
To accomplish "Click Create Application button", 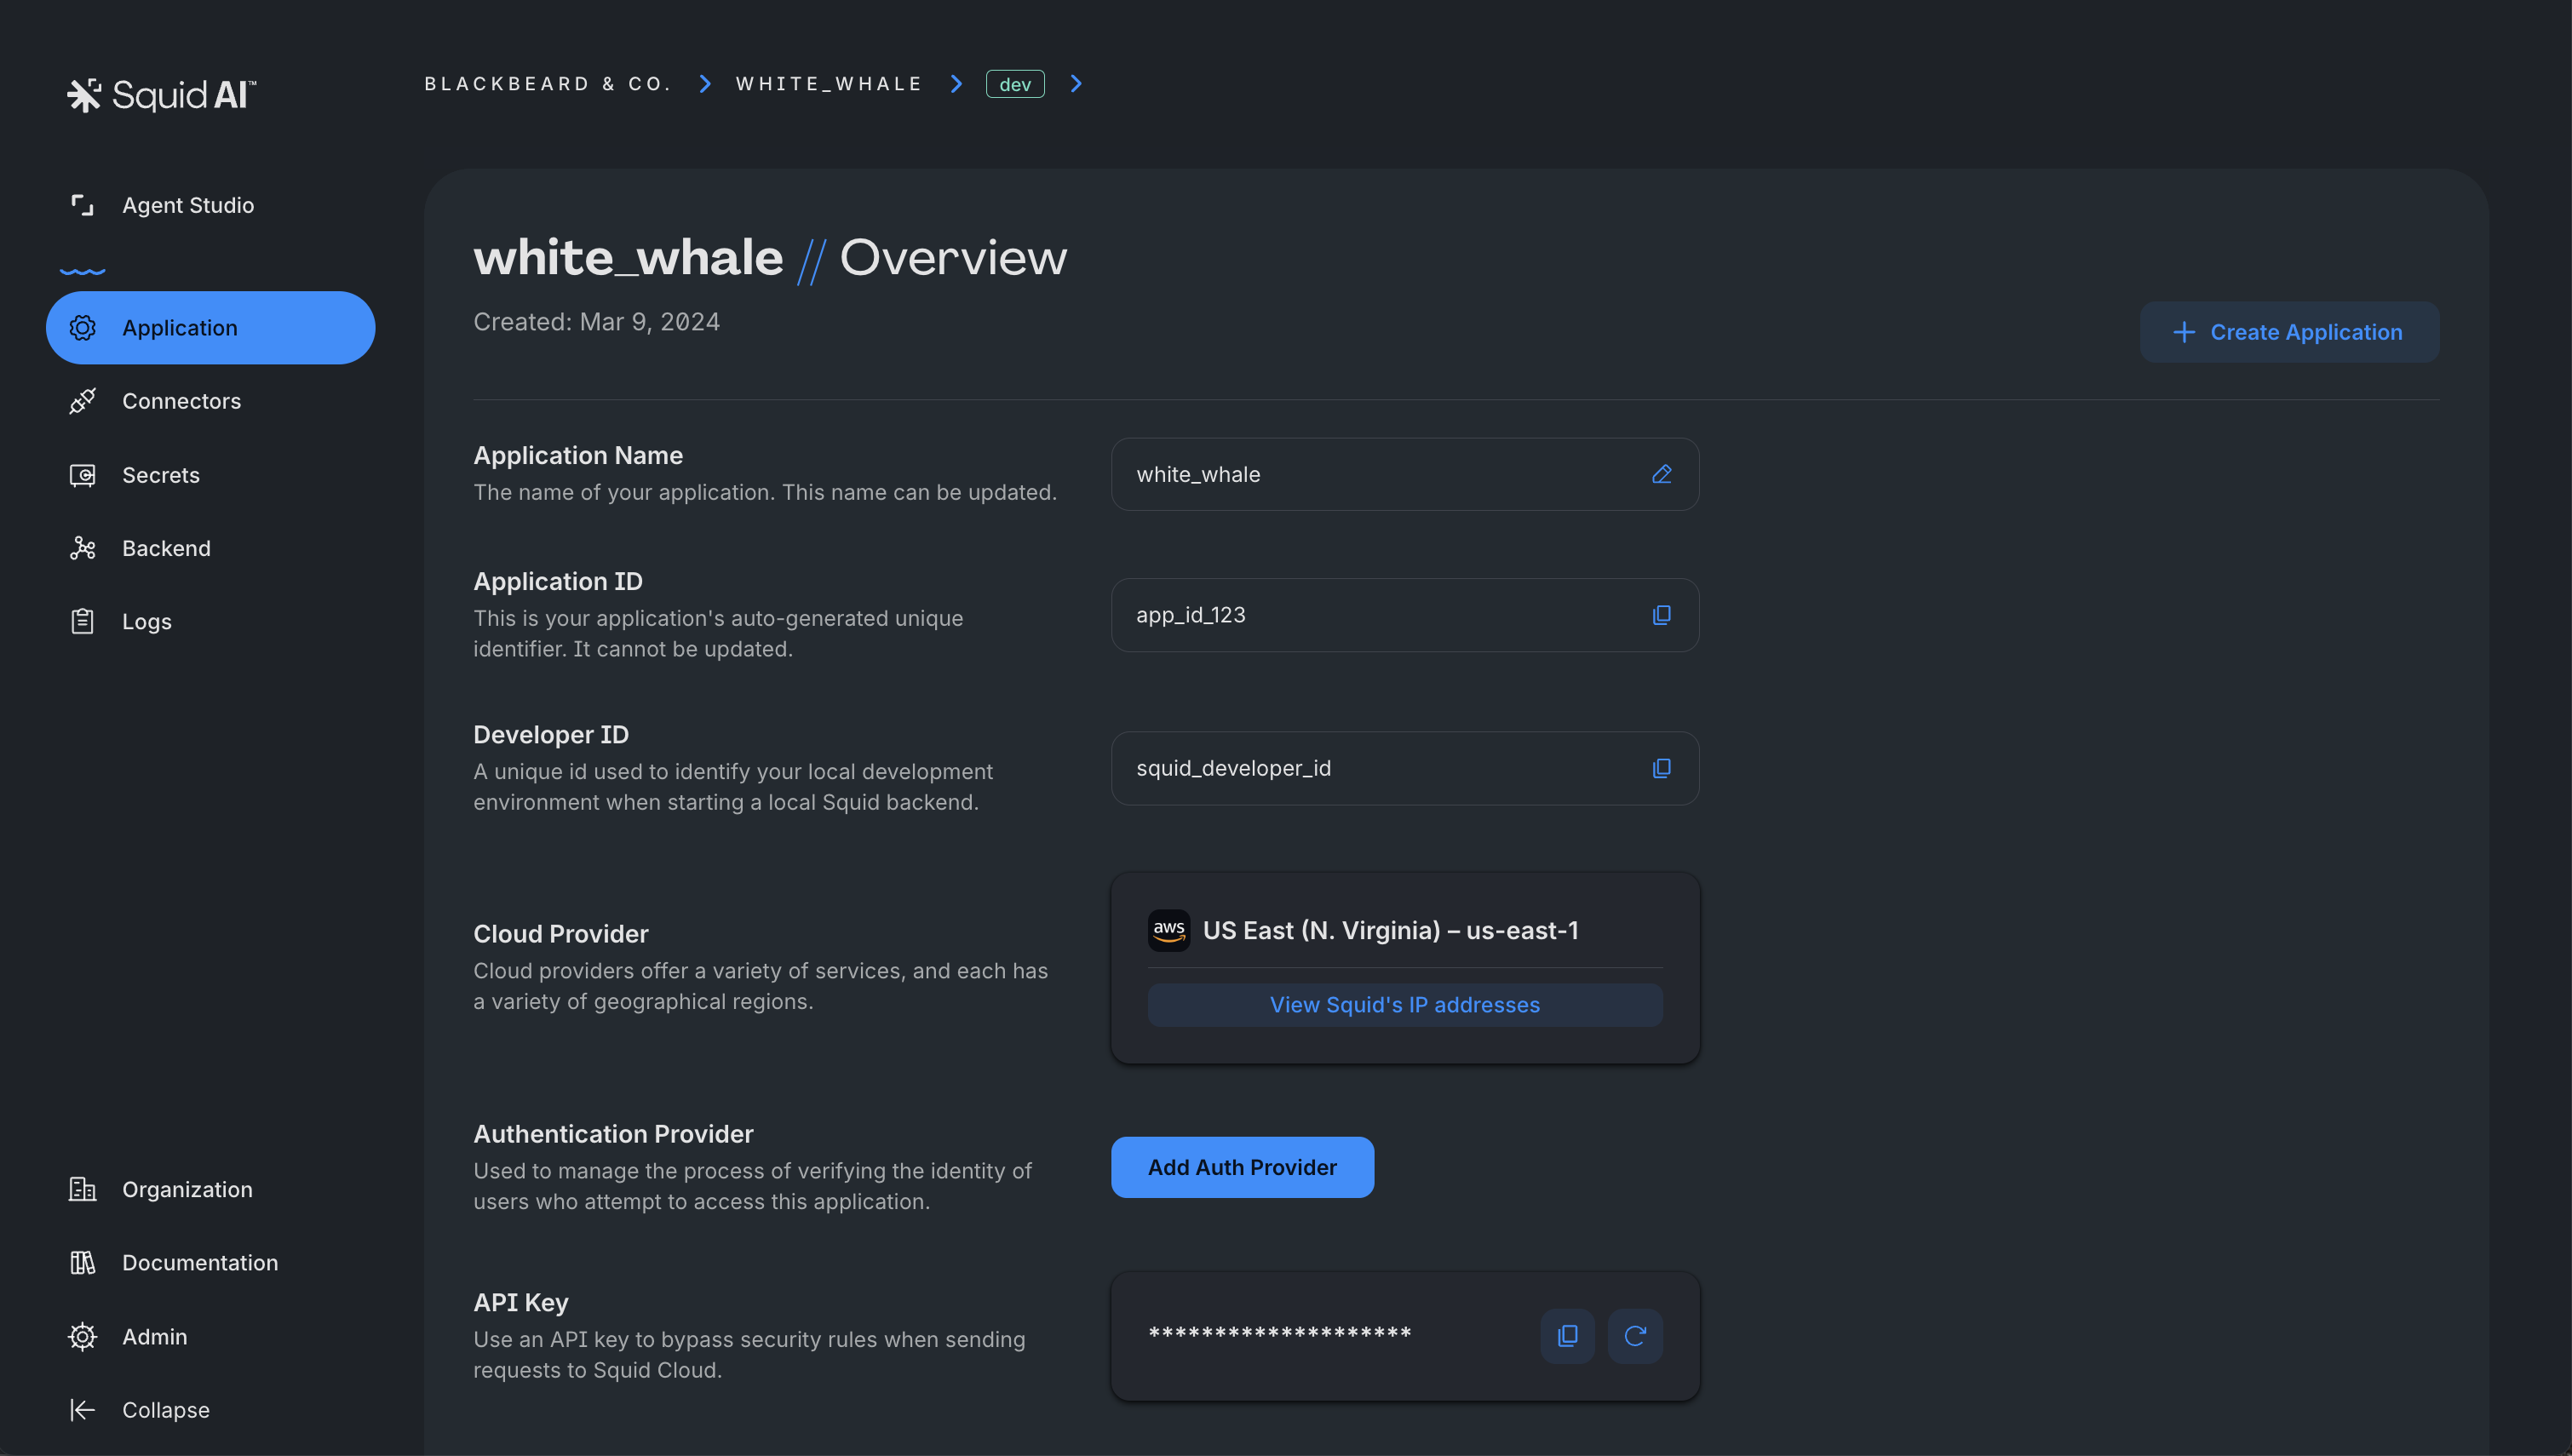I will point(2289,332).
